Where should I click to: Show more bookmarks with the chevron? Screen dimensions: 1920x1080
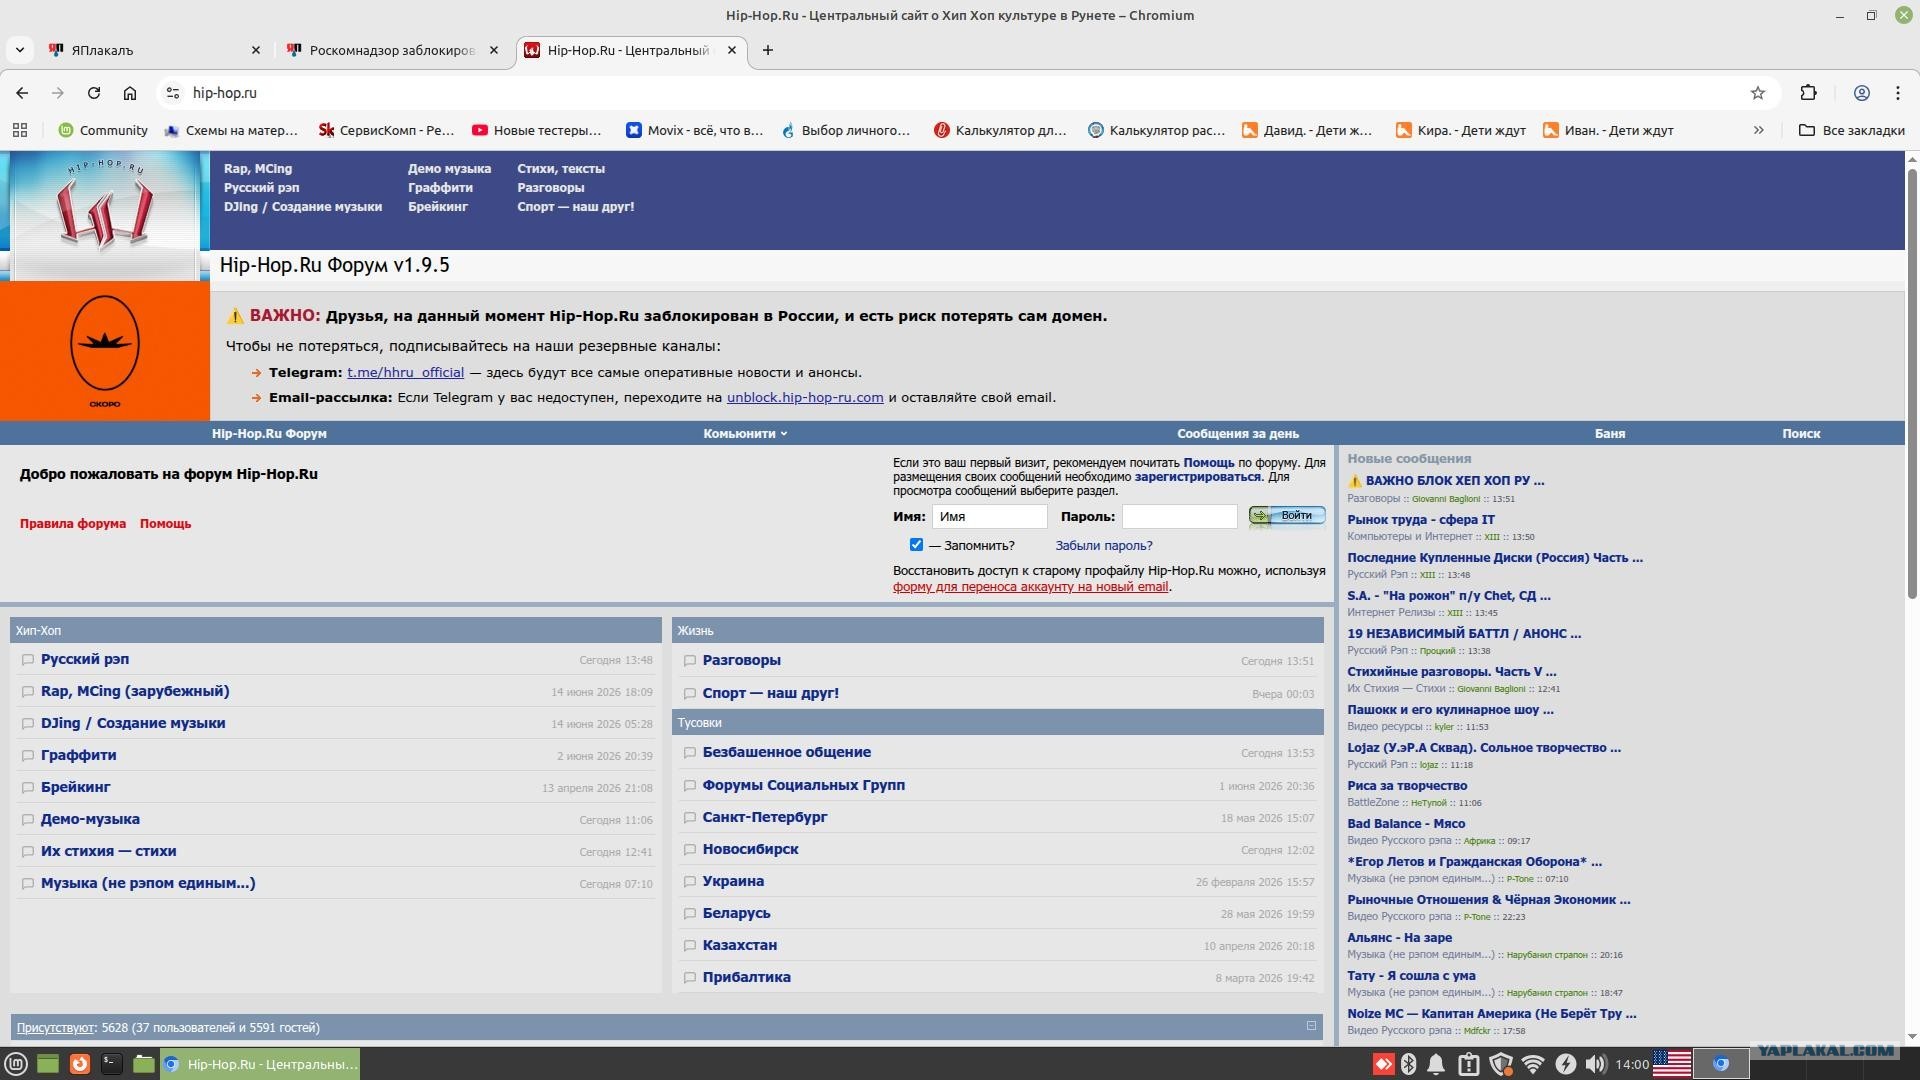(x=1759, y=130)
